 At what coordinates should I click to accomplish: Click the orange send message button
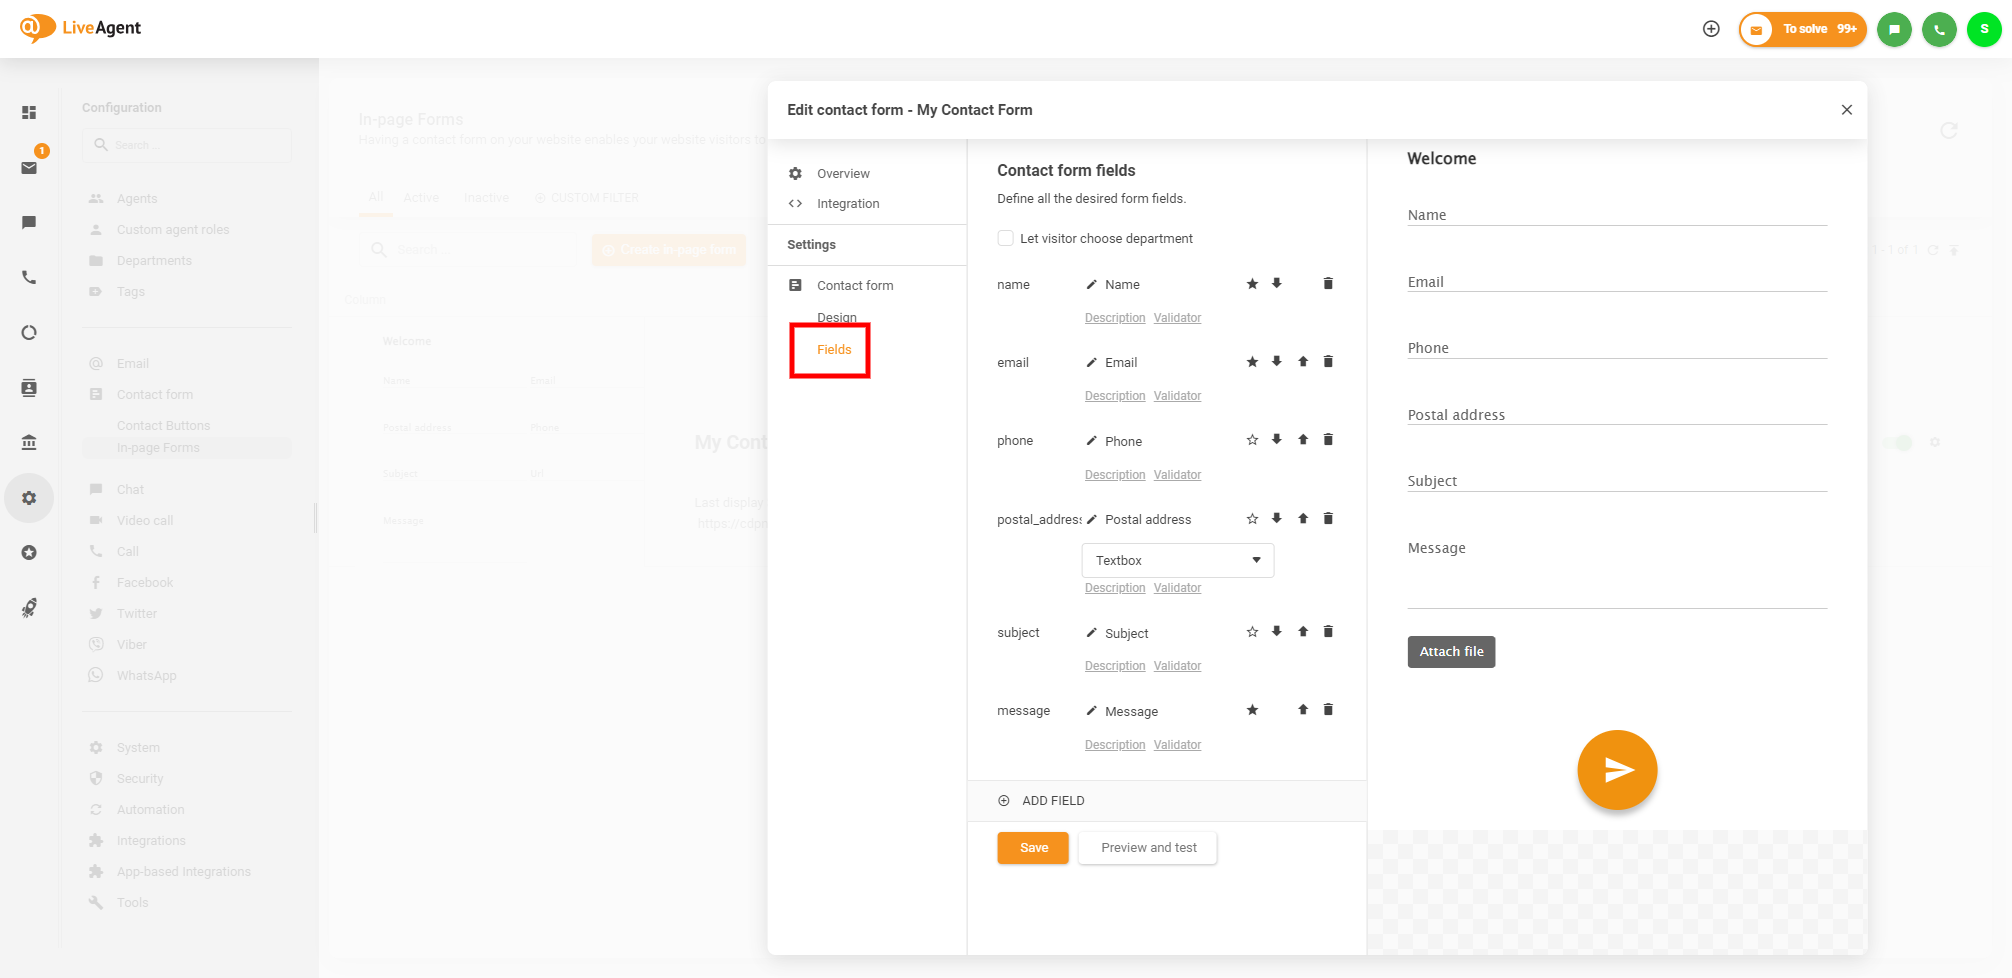1617,770
